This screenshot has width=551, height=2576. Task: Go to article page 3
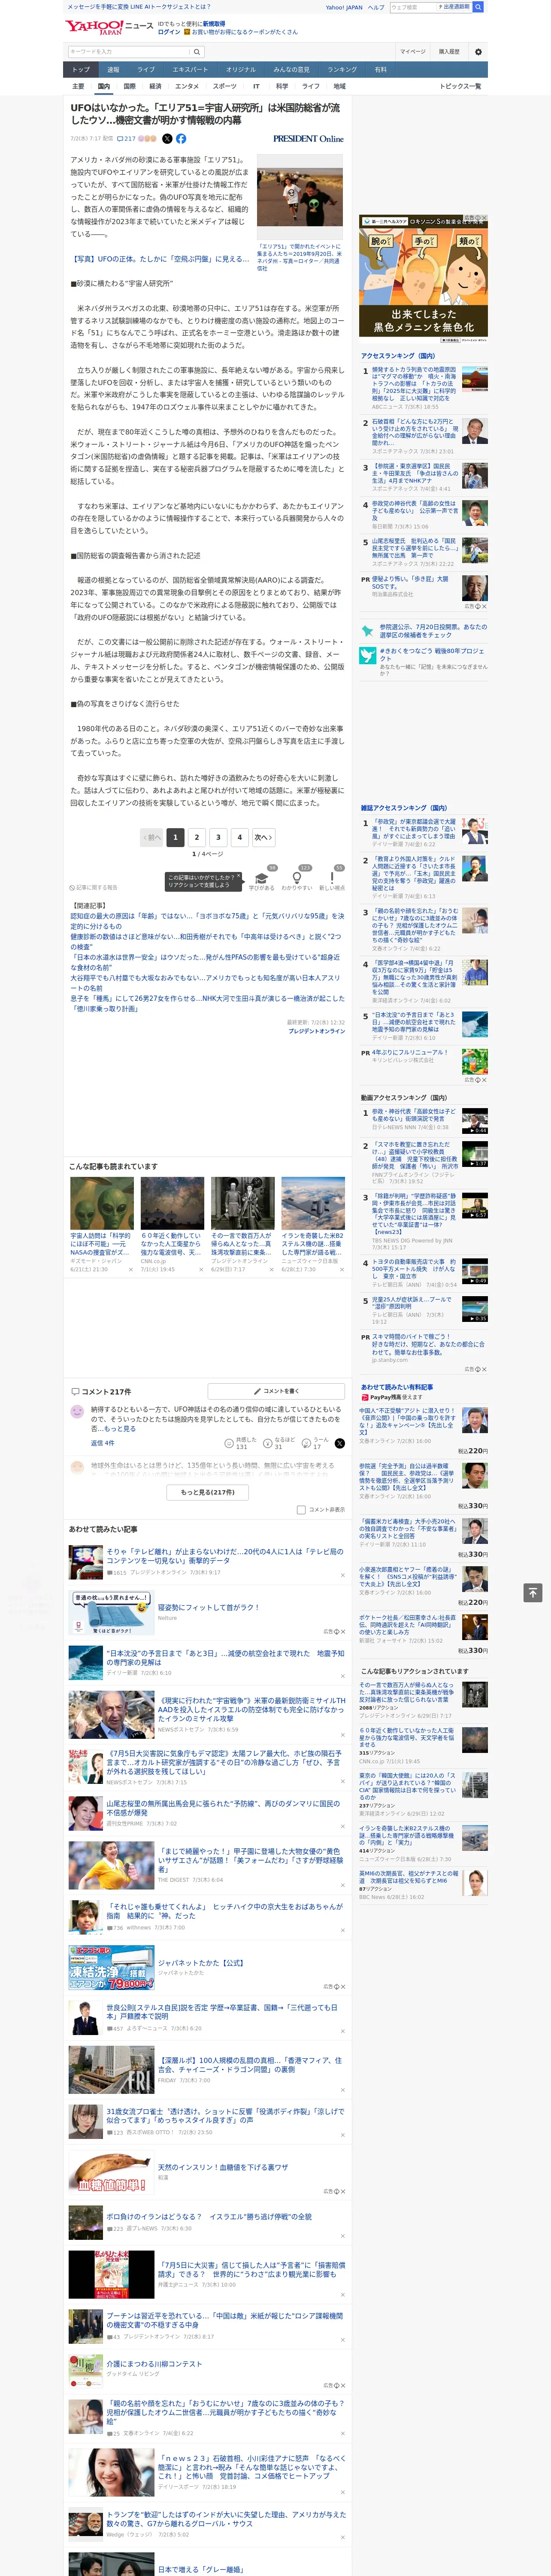218,837
